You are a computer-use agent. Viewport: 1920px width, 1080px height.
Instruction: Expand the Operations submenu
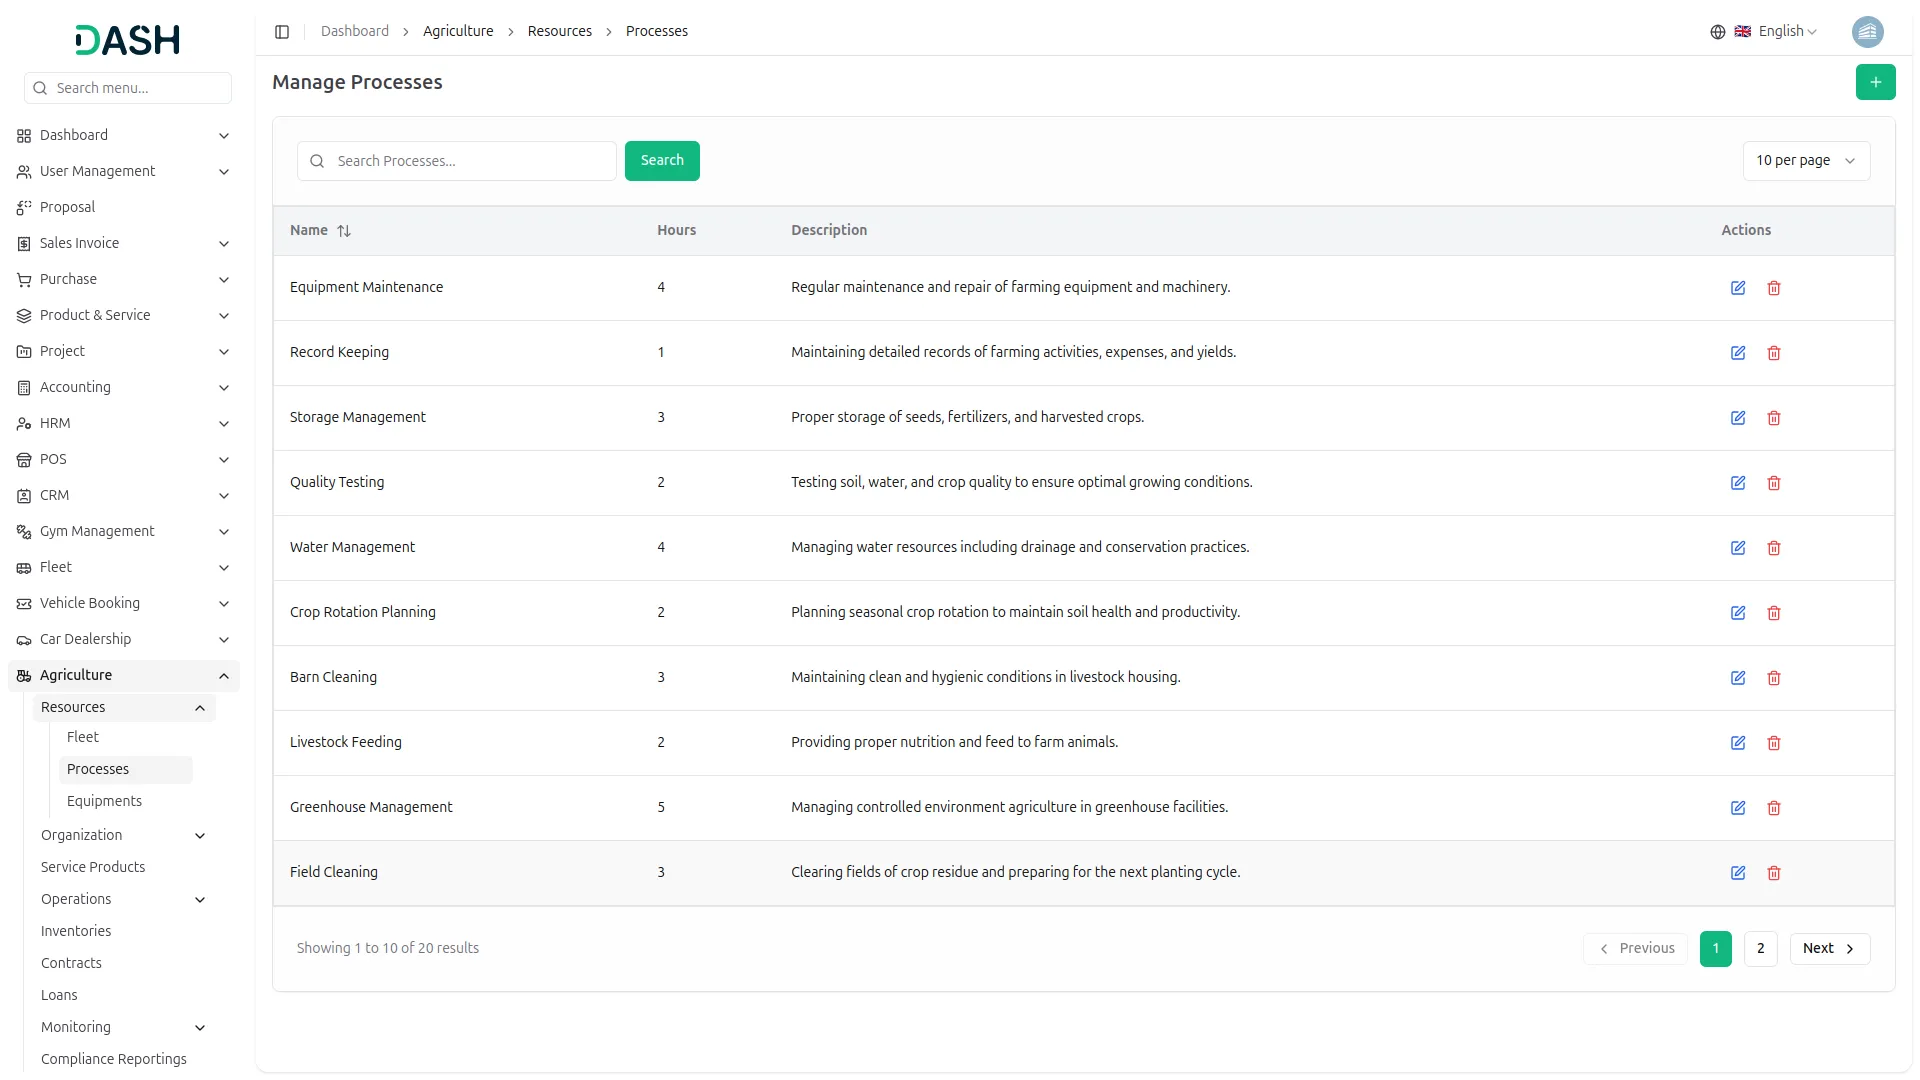tap(124, 900)
